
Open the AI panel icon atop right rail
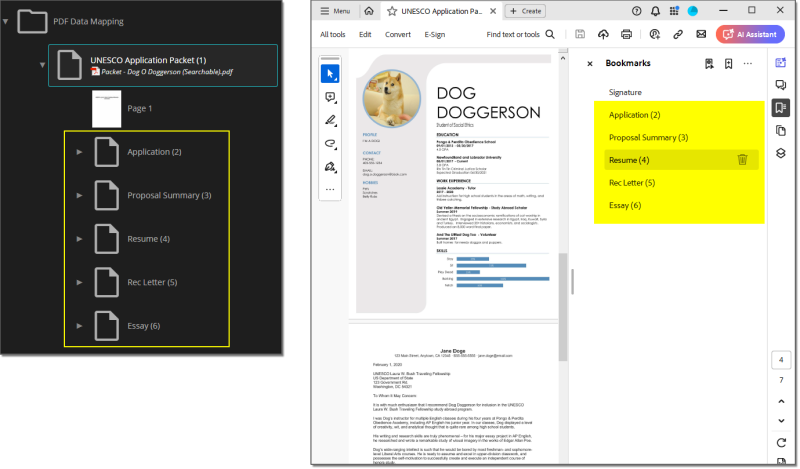(x=781, y=63)
